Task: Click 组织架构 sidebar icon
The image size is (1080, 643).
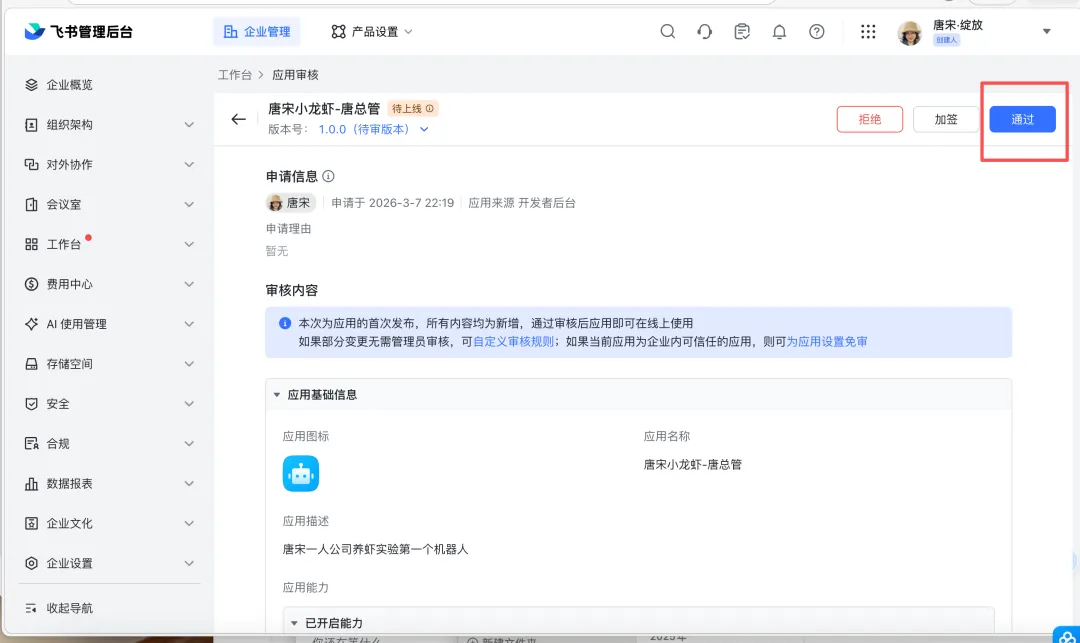Action: click(31, 125)
